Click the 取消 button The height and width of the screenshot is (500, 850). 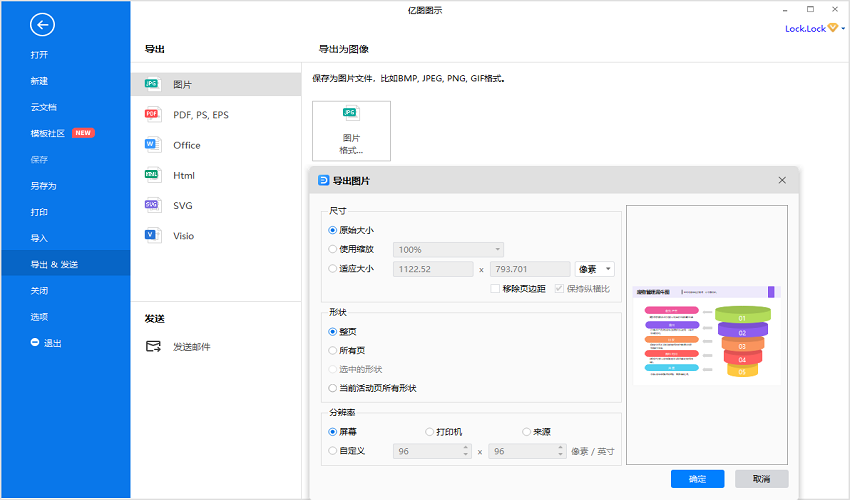click(761, 479)
